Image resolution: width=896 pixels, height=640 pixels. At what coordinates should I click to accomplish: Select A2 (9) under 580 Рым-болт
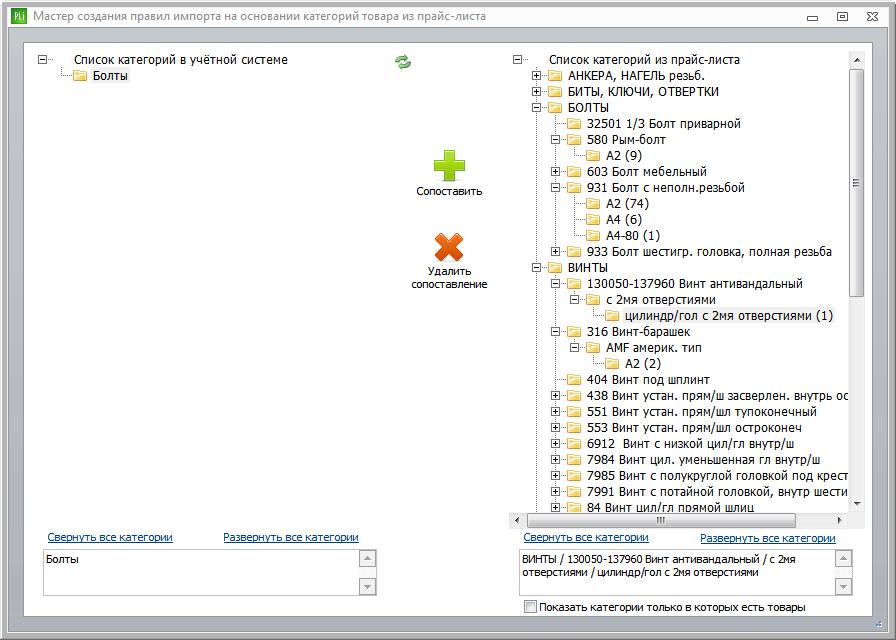[624, 155]
